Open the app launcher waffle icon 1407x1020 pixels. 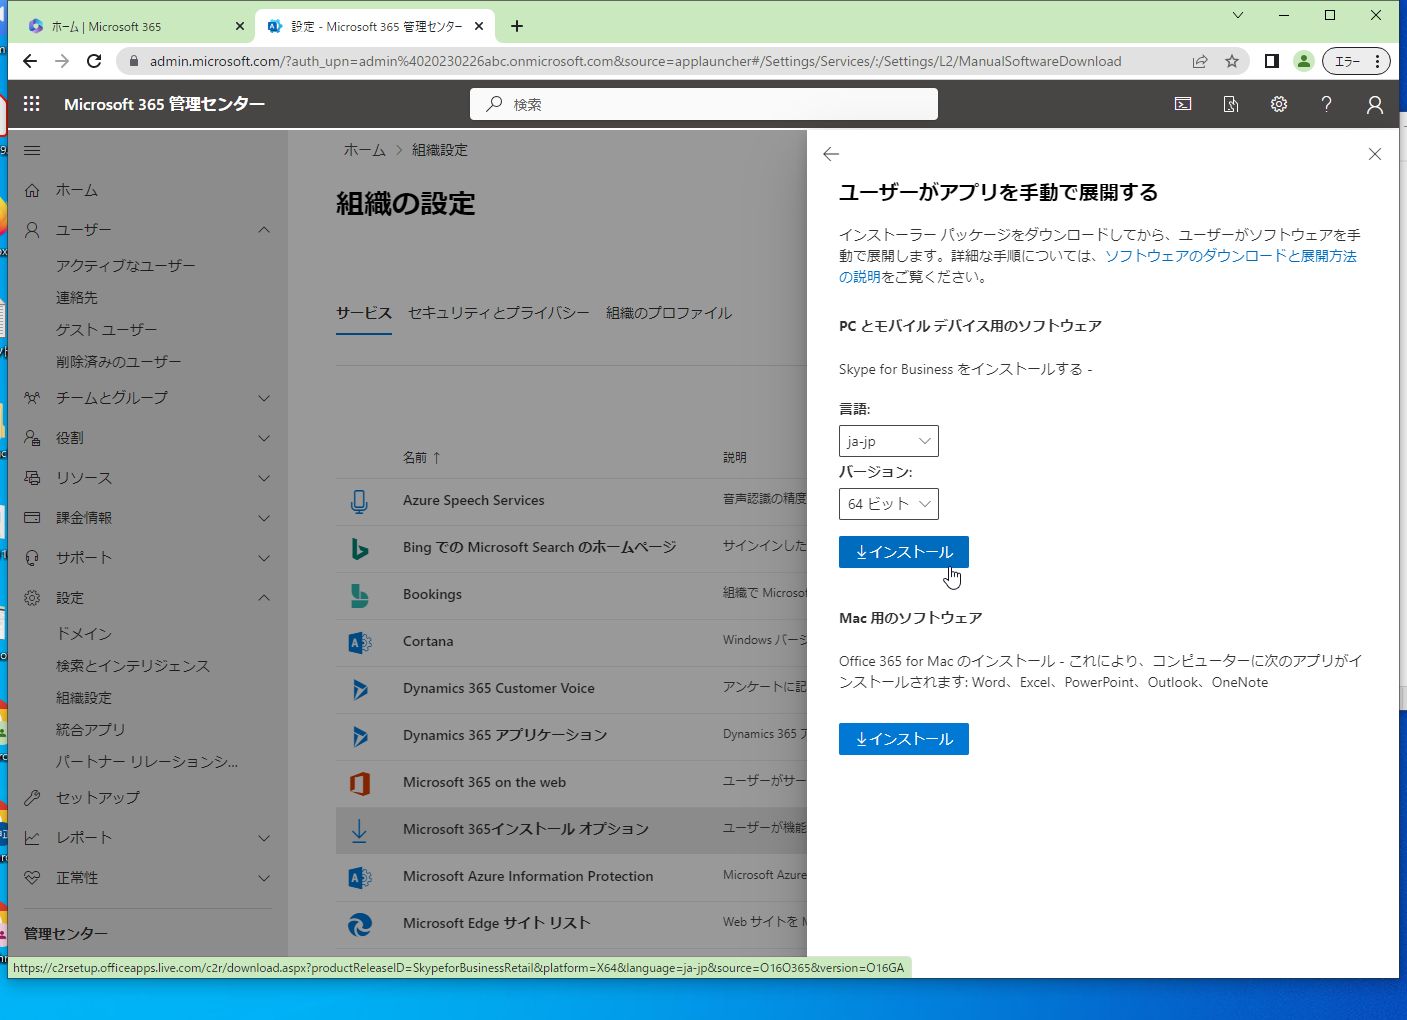32,104
